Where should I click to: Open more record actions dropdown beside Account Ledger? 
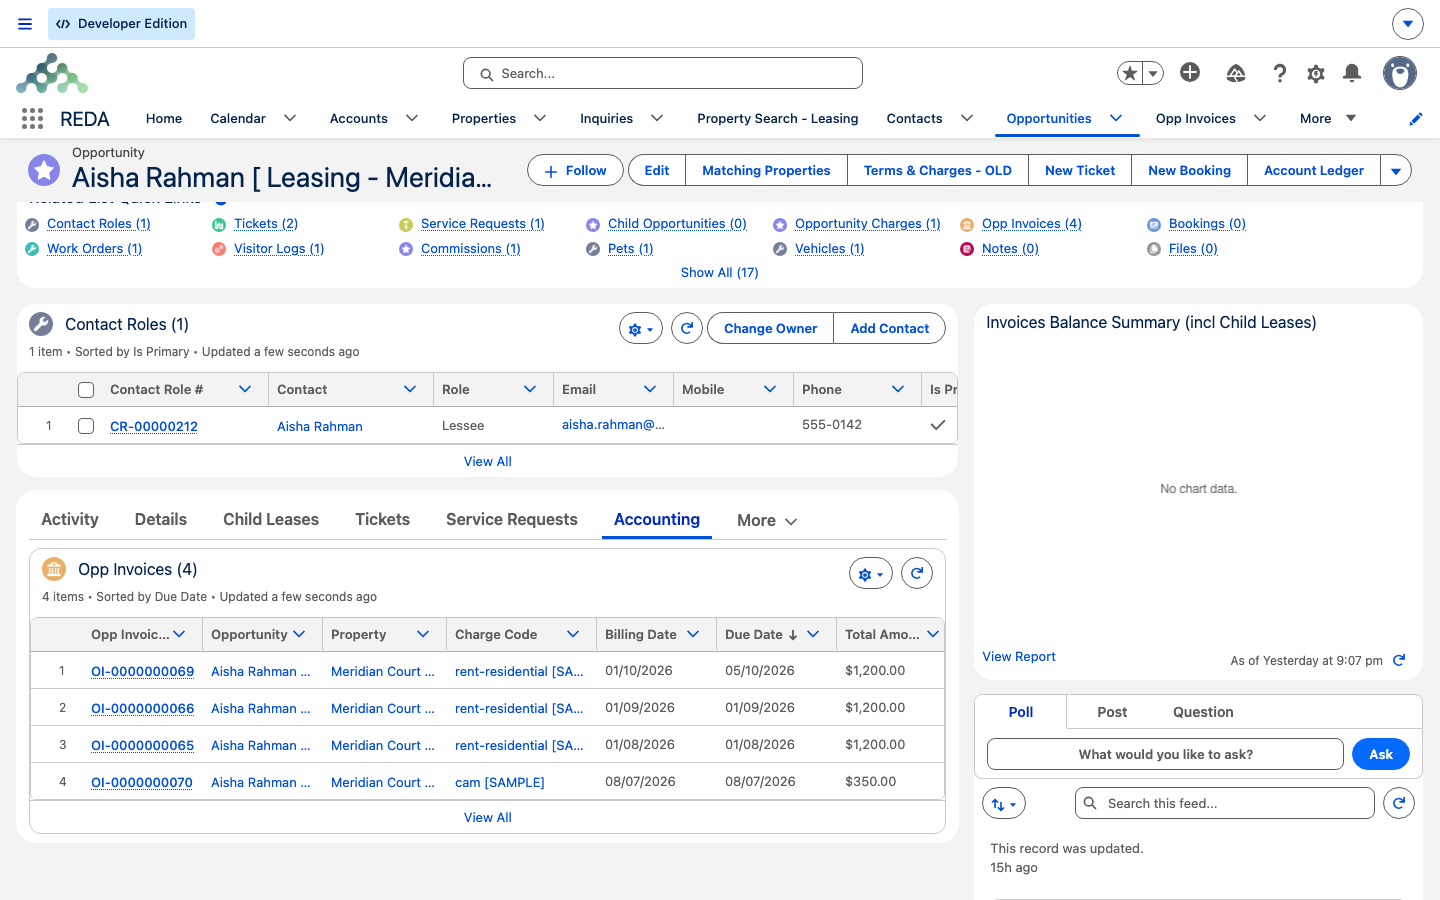tap(1396, 170)
